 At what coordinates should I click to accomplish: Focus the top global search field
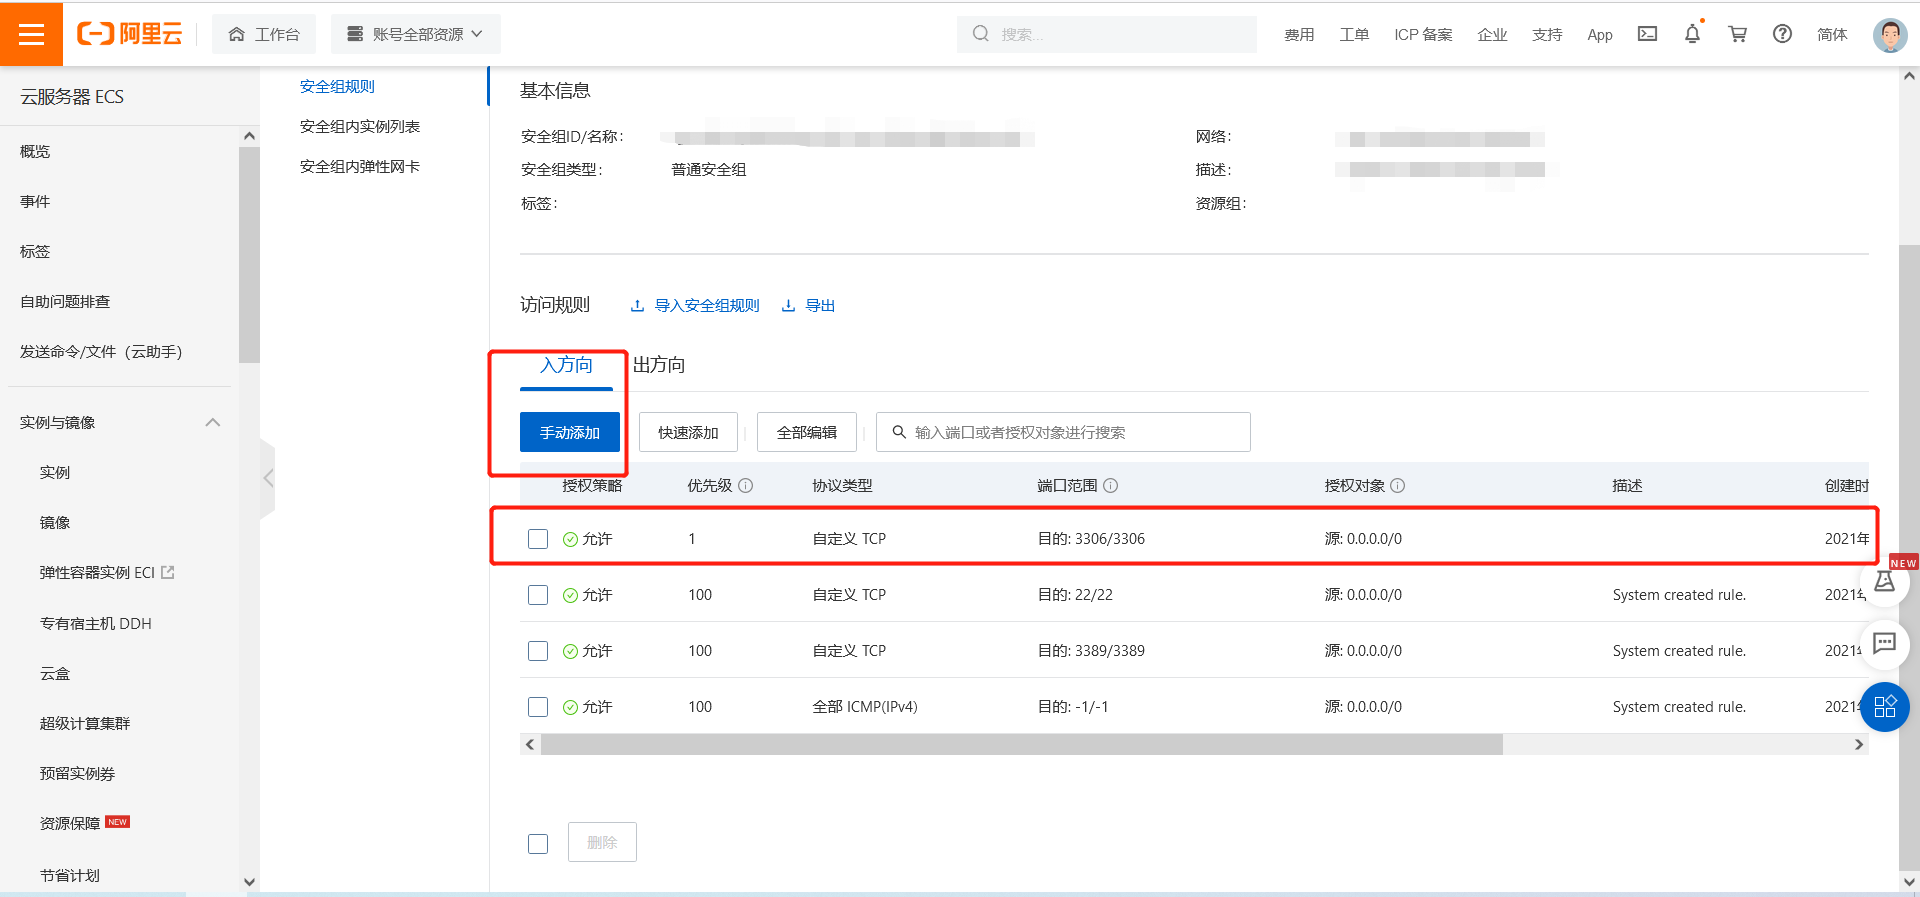tap(1107, 34)
